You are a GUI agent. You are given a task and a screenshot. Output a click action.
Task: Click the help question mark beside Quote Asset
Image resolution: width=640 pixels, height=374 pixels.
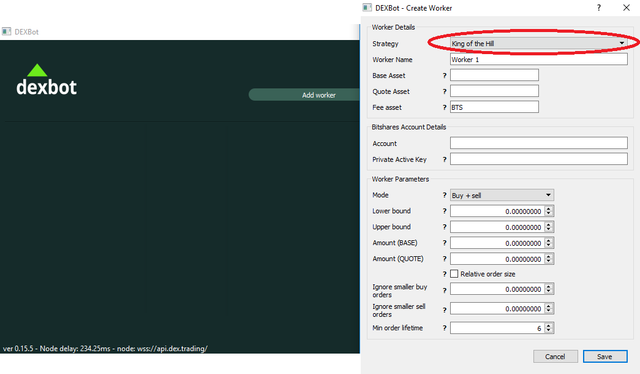click(x=444, y=91)
